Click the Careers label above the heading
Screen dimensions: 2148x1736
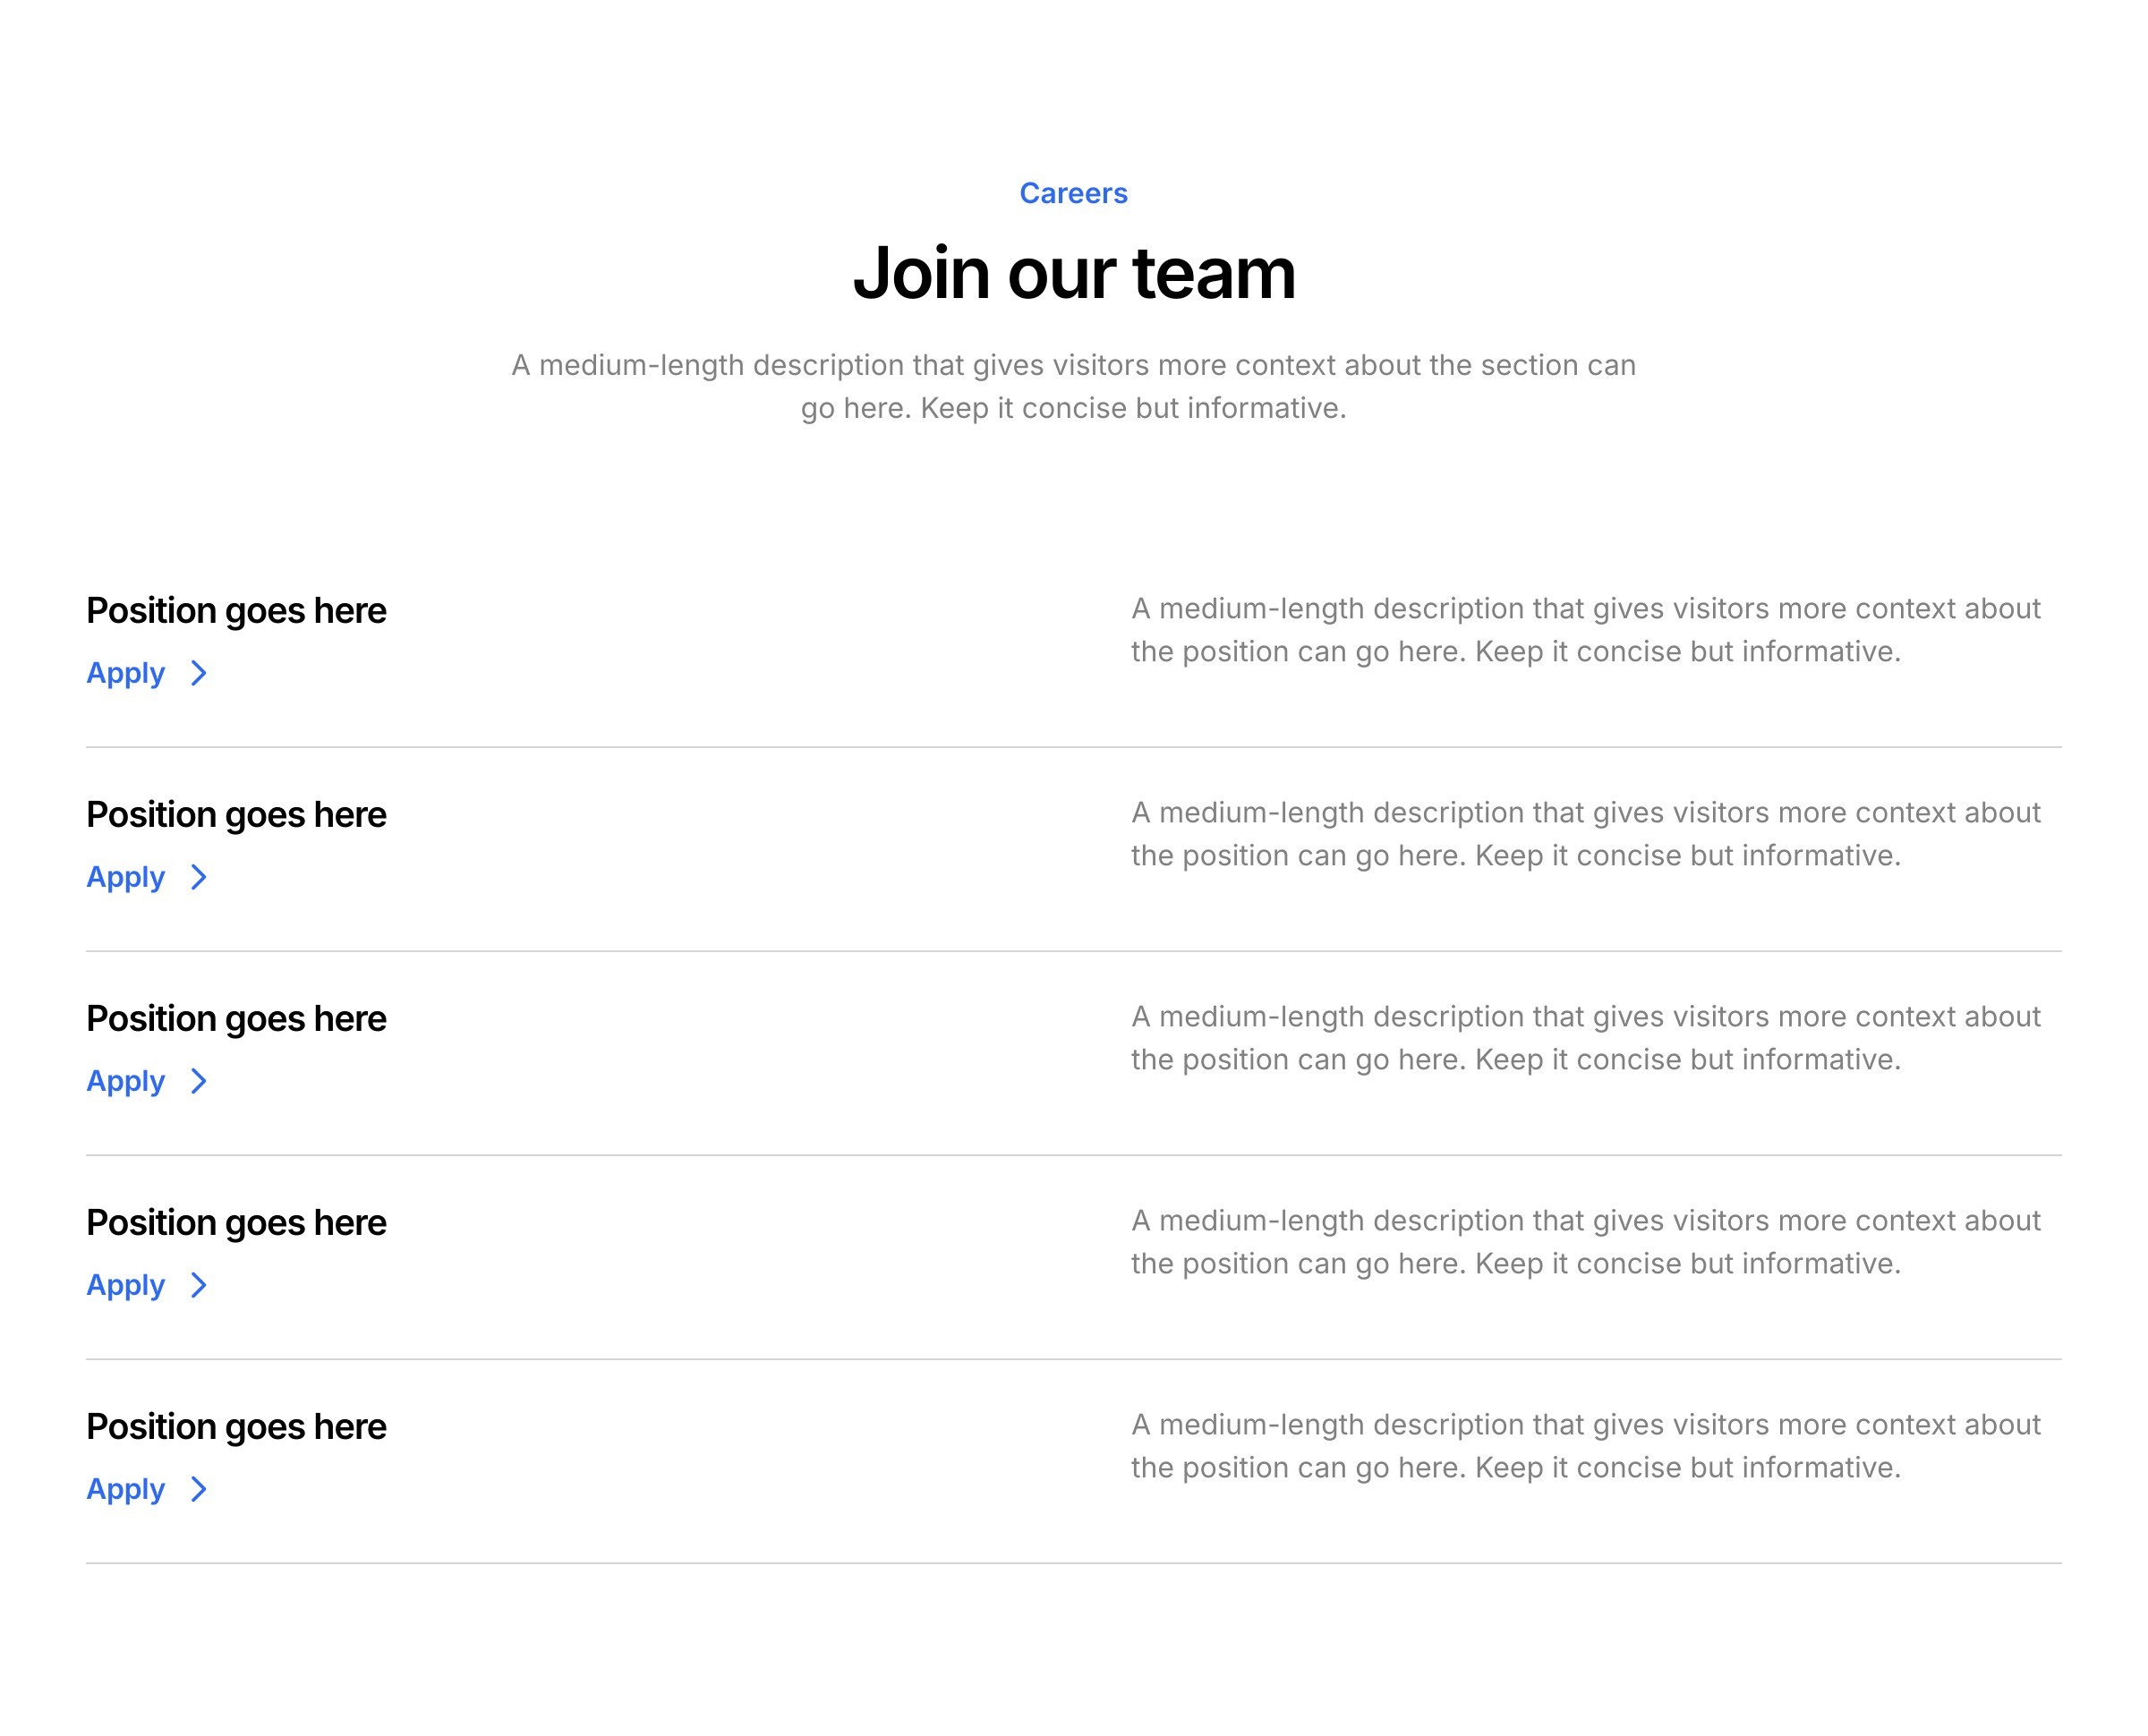1073,193
